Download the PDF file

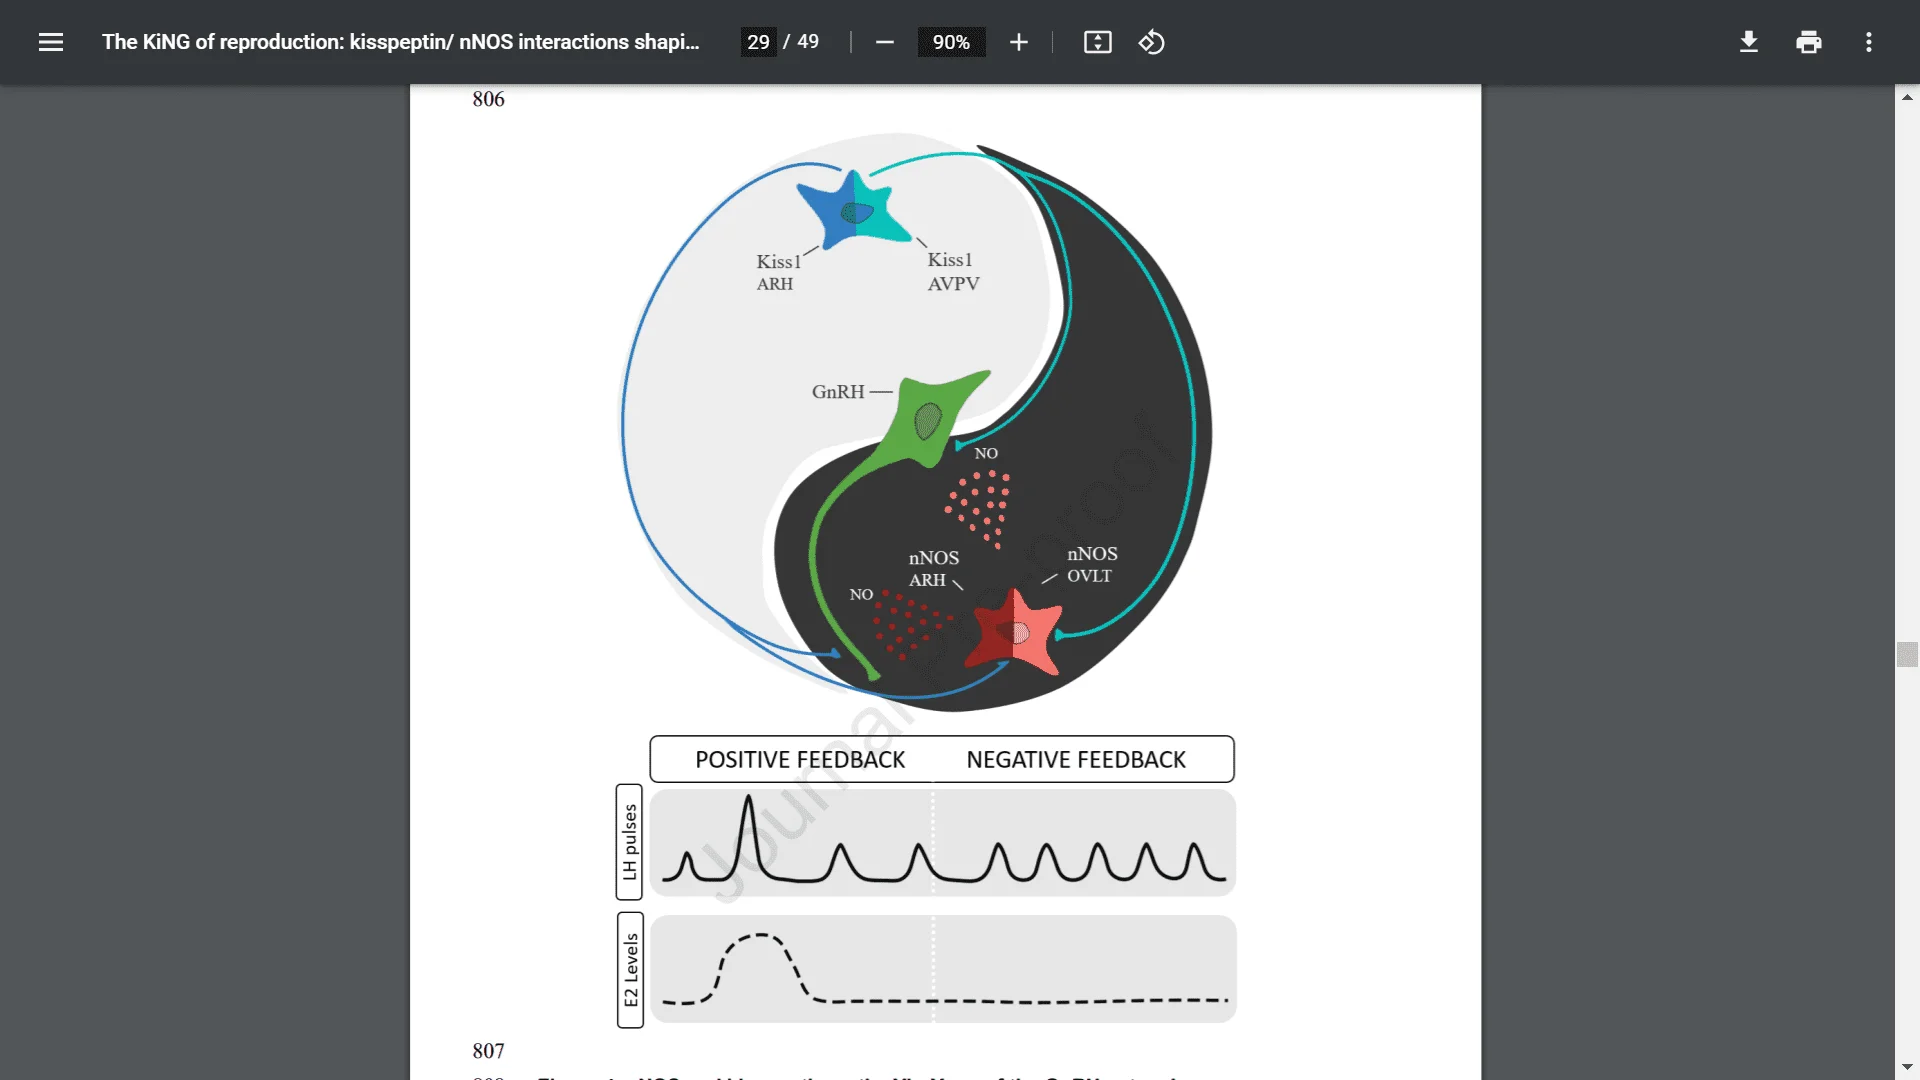pyautogui.click(x=1748, y=42)
